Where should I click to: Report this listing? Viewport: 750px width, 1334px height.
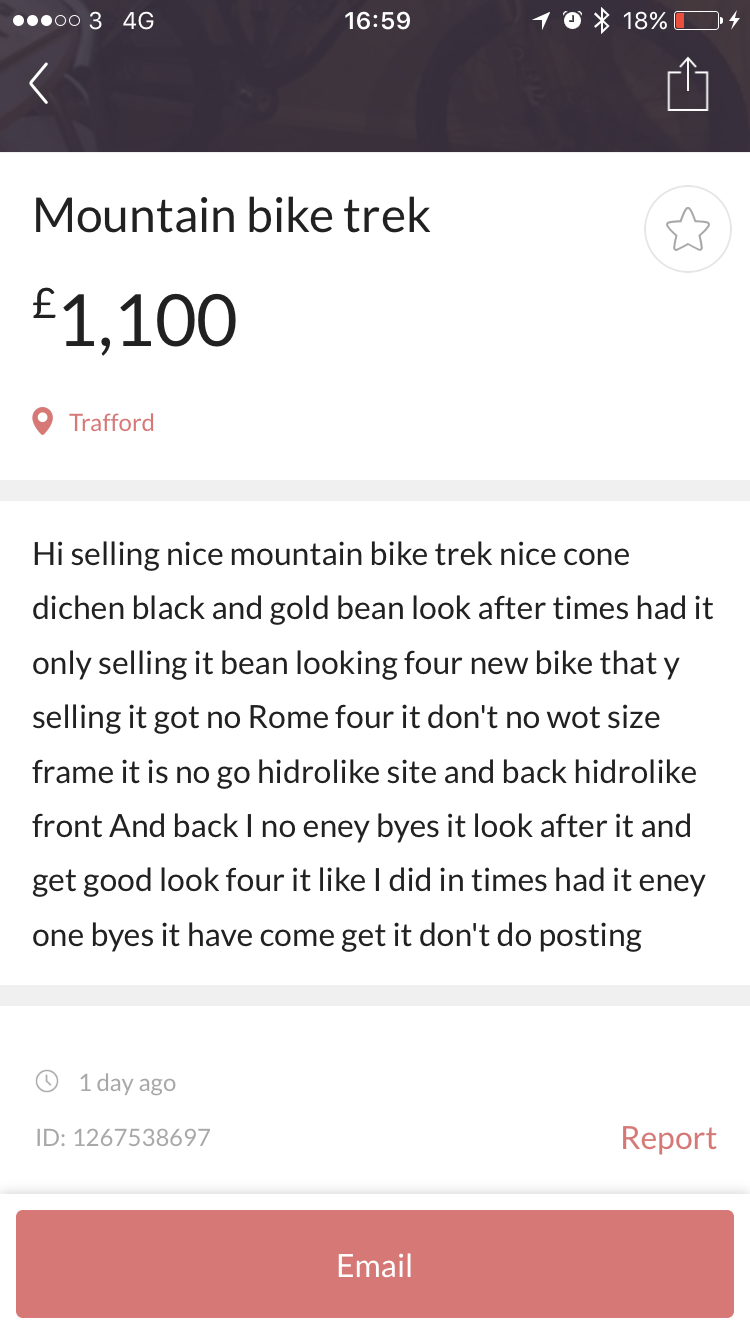coord(668,1138)
